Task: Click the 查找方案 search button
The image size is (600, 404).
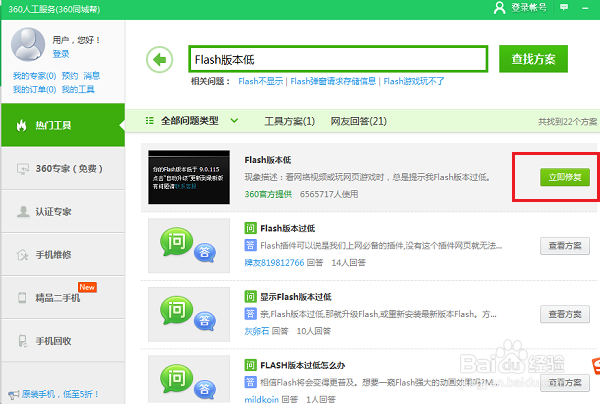Action: [533, 59]
